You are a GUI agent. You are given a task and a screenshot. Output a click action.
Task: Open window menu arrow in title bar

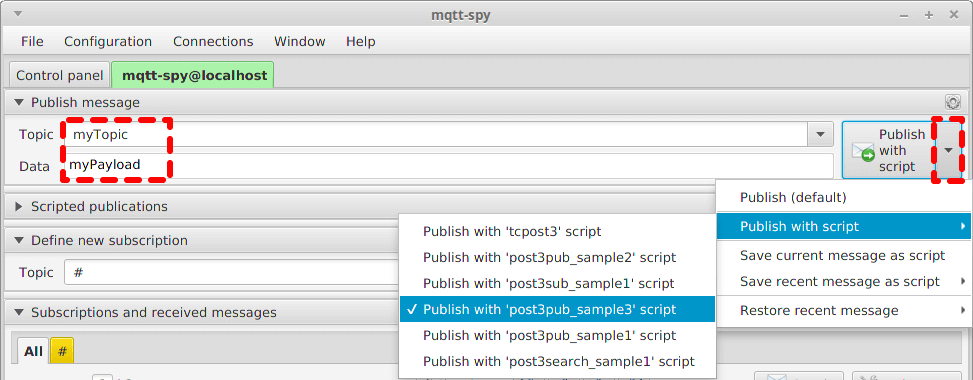coord(17,14)
